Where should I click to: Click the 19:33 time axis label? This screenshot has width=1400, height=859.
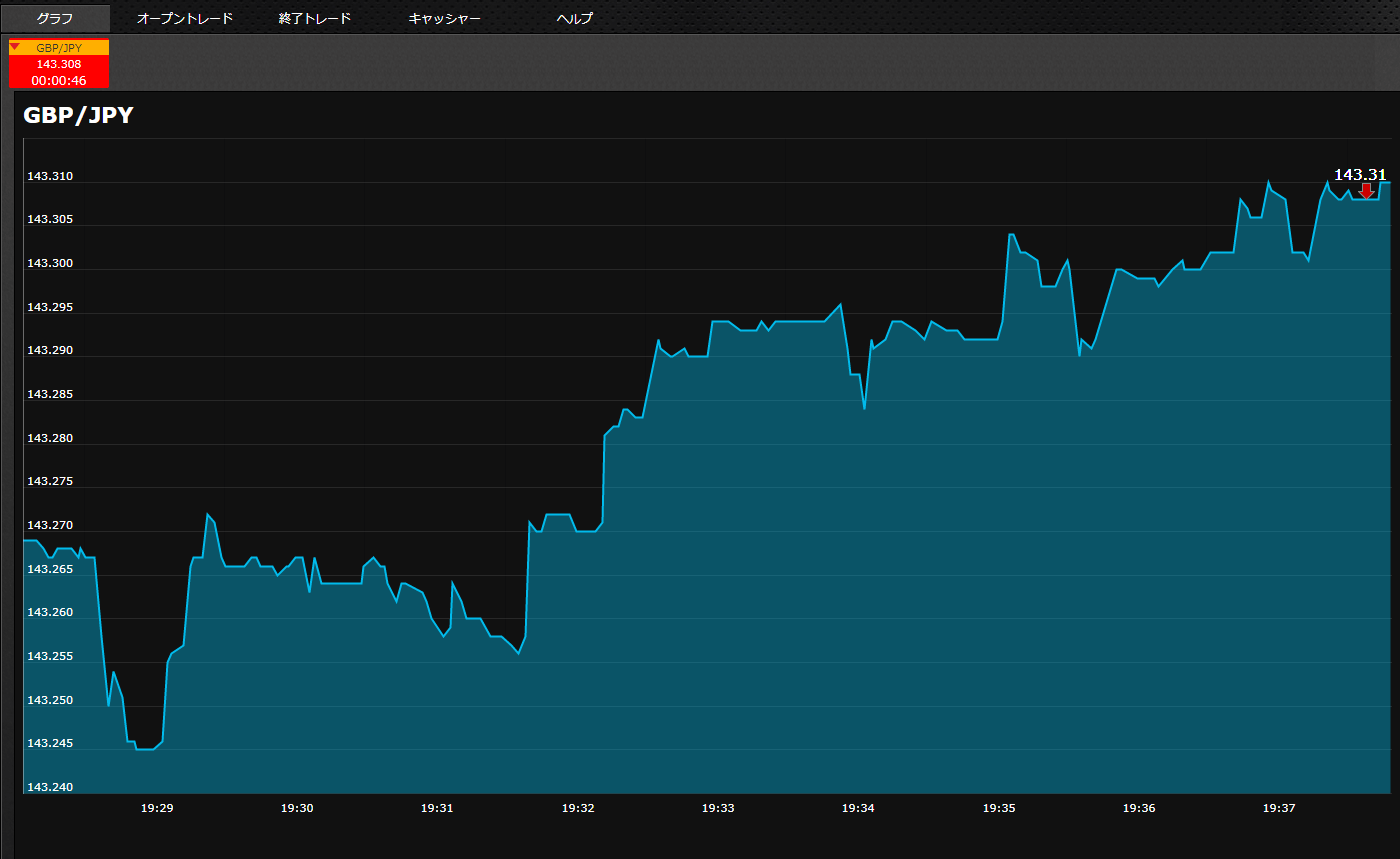coord(718,808)
